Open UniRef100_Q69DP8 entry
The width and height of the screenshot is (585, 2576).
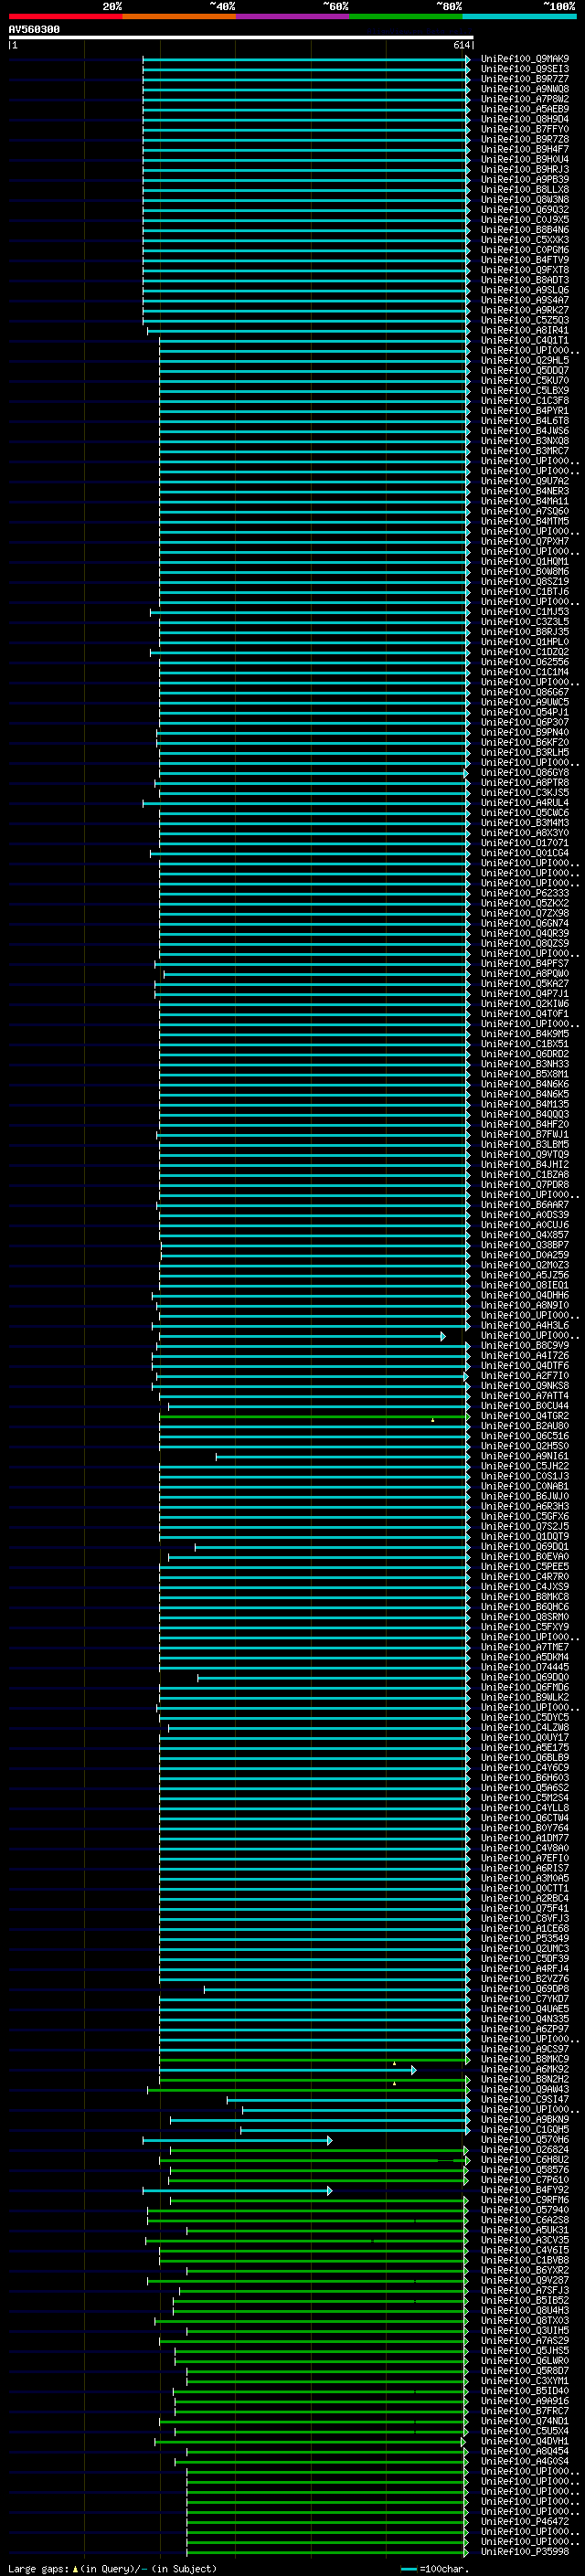click(x=525, y=1989)
